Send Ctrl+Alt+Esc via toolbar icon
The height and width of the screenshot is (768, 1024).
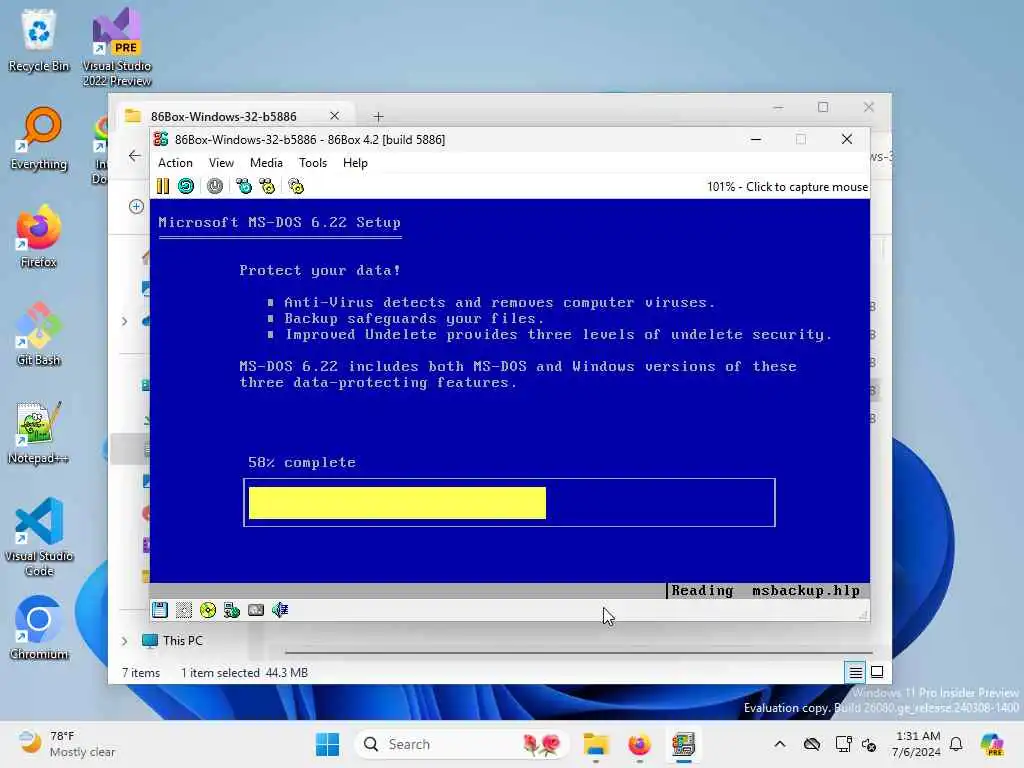268,187
